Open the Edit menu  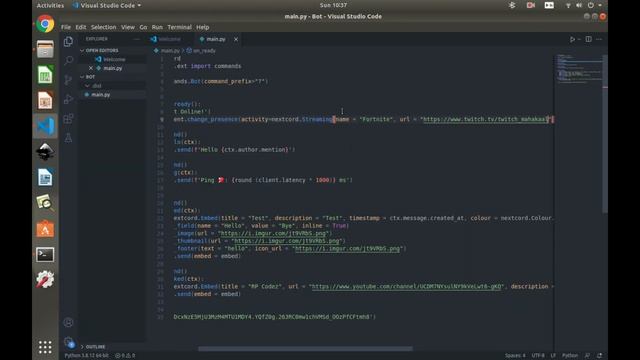coord(81,27)
